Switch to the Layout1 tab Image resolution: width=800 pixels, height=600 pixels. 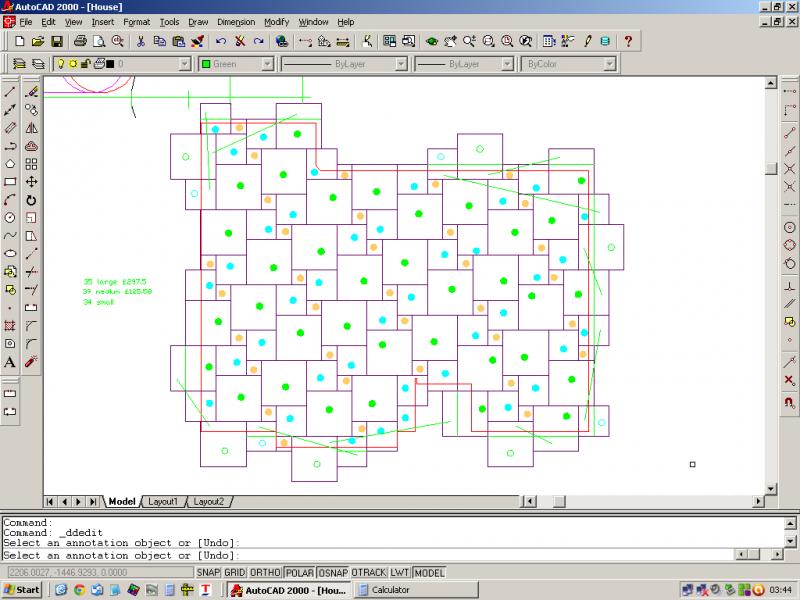coord(163,501)
